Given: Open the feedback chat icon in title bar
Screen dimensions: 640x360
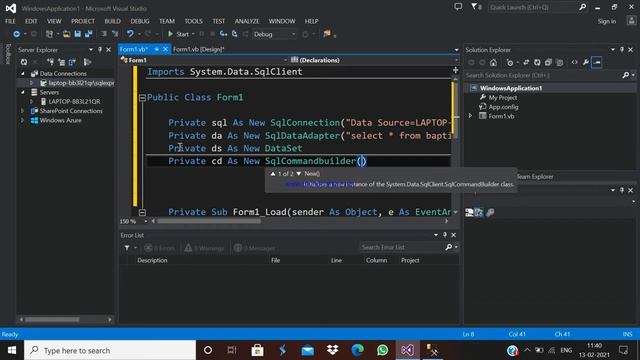Looking at the screenshot, I should pyautogui.click(x=458, y=7).
